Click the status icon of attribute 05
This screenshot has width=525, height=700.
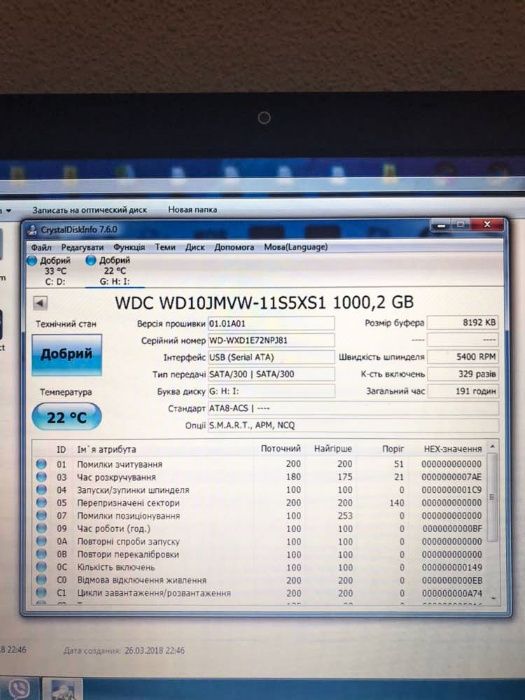(41, 503)
